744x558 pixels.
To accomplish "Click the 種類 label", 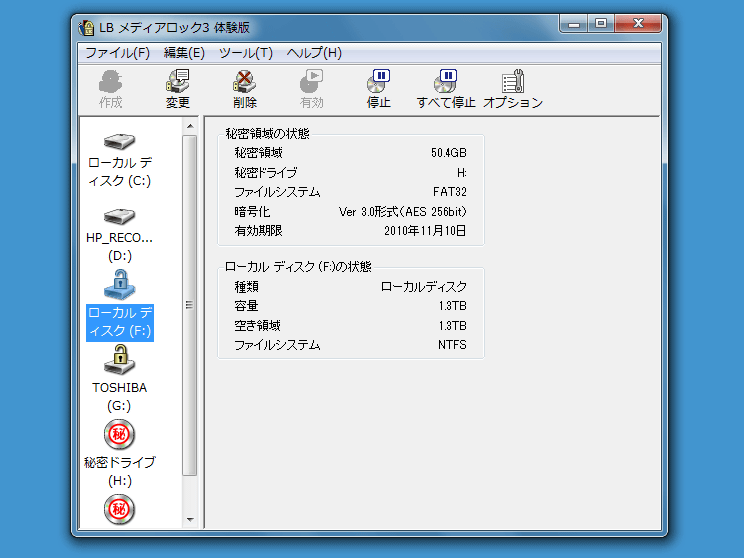I will pyautogui.click(x=246, y=287).
